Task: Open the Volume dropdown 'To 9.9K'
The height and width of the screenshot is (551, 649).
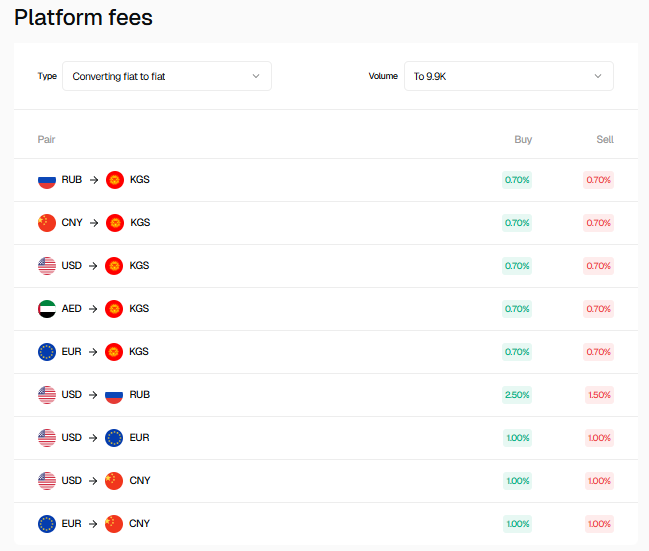Action: (x=508, y=76)
